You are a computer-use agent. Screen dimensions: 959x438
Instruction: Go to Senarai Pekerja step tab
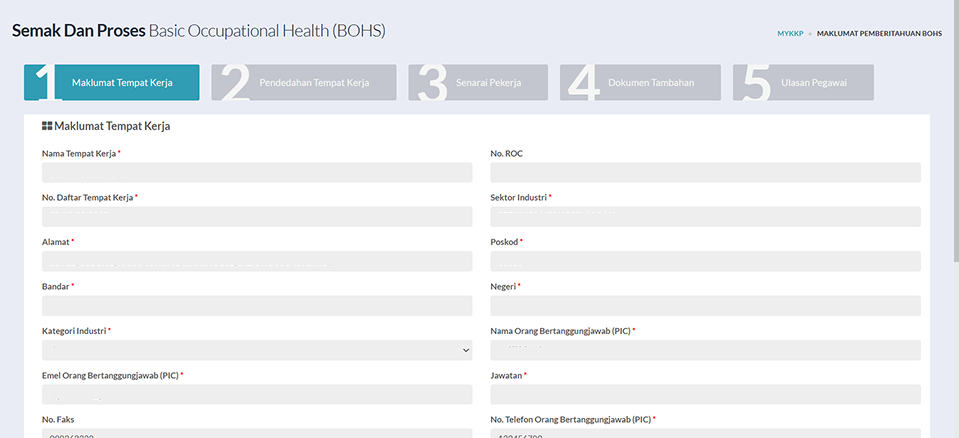pyautogui.click(x=478, y=83)
